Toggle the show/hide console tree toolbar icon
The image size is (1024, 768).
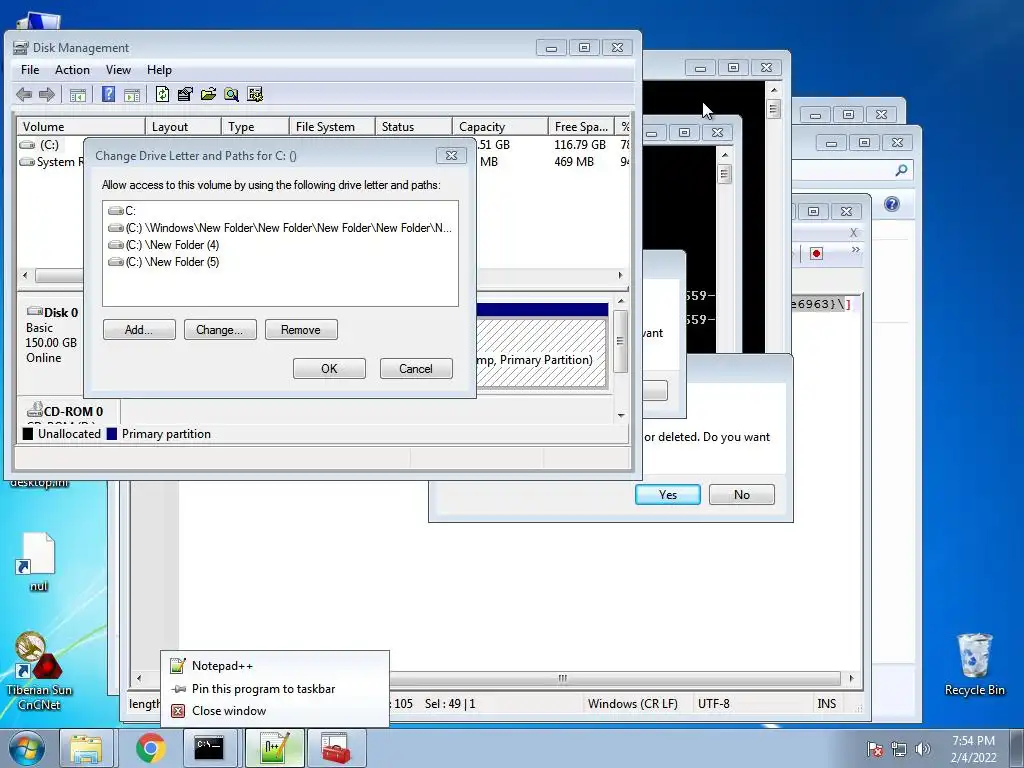coord(77,95)
